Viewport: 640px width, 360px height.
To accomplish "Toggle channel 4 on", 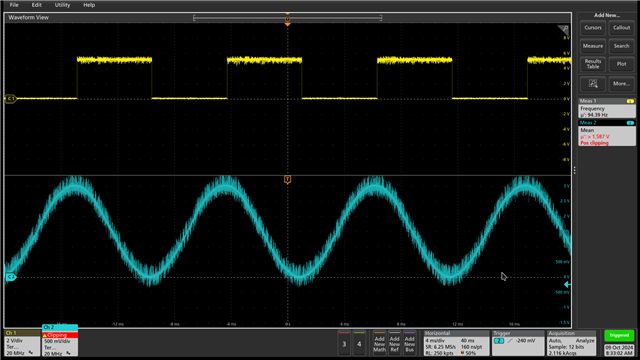I will click(359, 343).
